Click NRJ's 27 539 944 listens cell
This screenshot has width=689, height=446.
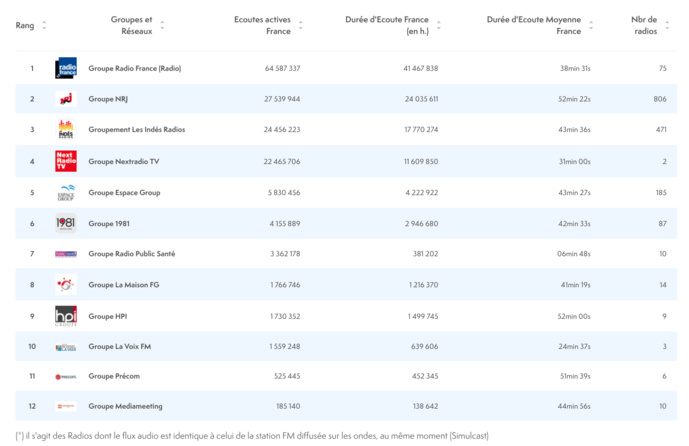[x=282, y=99]
